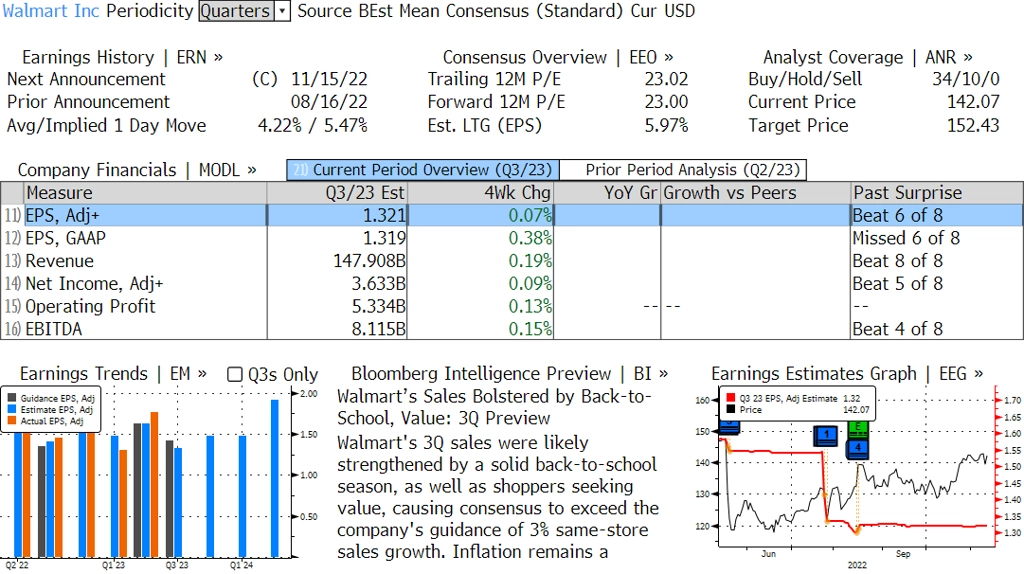Select the Revenue measure row
This screenshot has height=574, width=1024.
pos(512,261)
